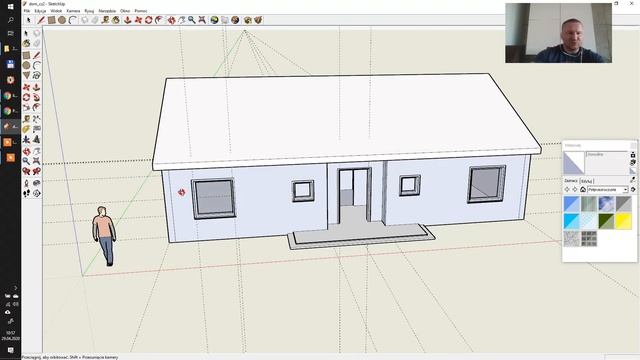640x360 pixels.
Task: Pick the grey-green glass material swatch
Action: pyautogui.click(x=589, y=204)
